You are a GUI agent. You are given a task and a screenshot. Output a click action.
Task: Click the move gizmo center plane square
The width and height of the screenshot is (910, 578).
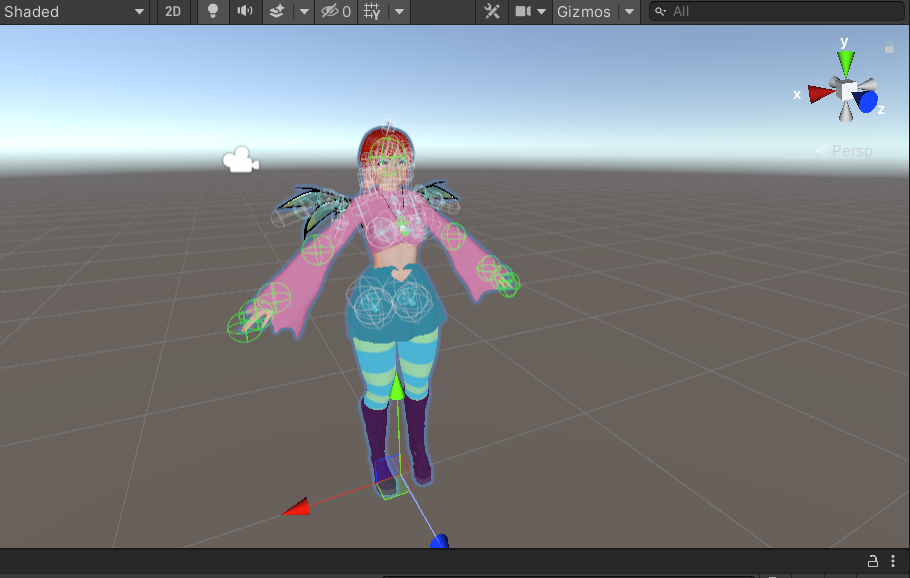[392, 477]
